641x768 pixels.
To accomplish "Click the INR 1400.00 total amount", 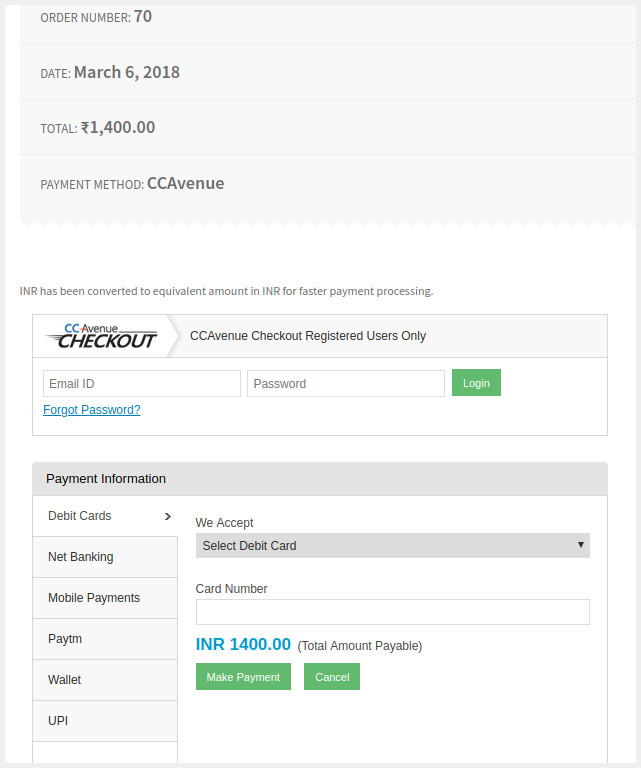I will [243, 645].
